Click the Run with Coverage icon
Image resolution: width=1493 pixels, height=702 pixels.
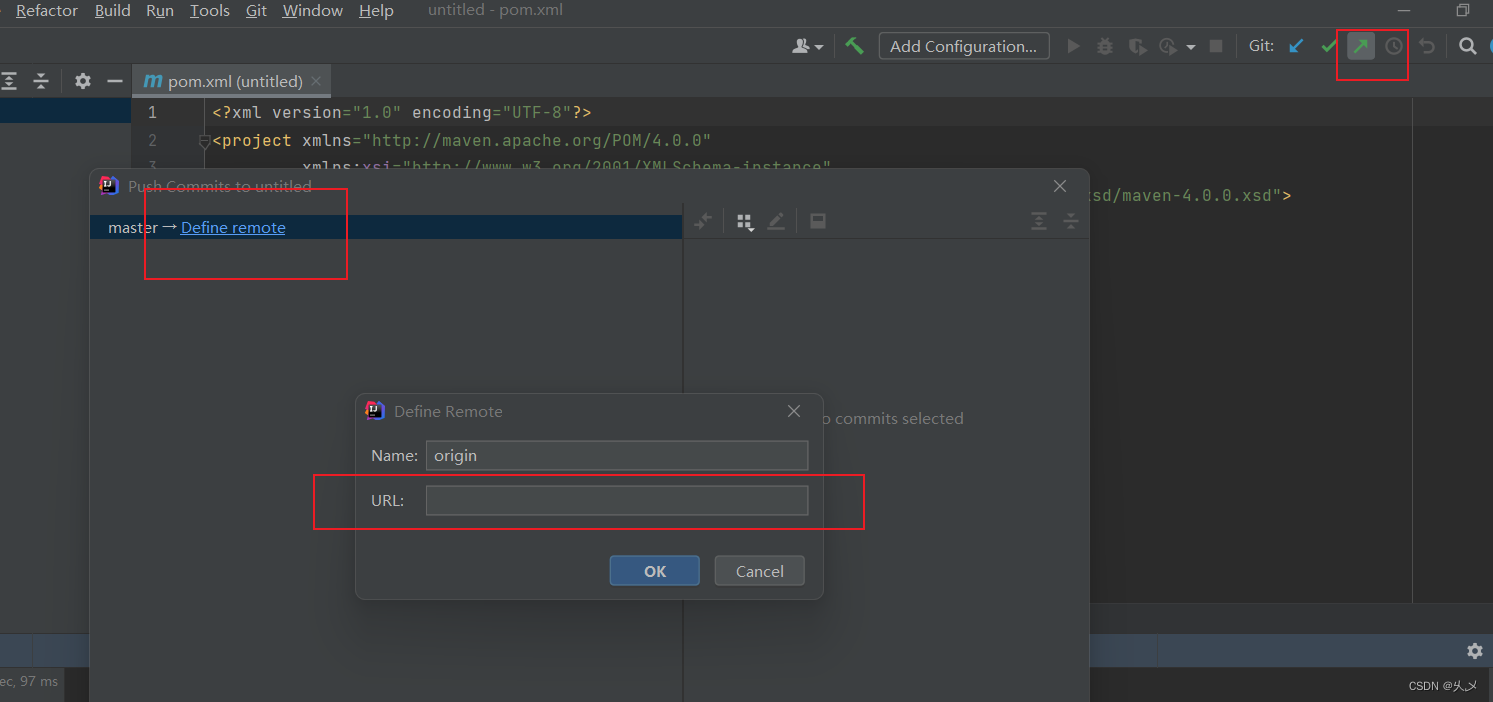pos(1136,45)
